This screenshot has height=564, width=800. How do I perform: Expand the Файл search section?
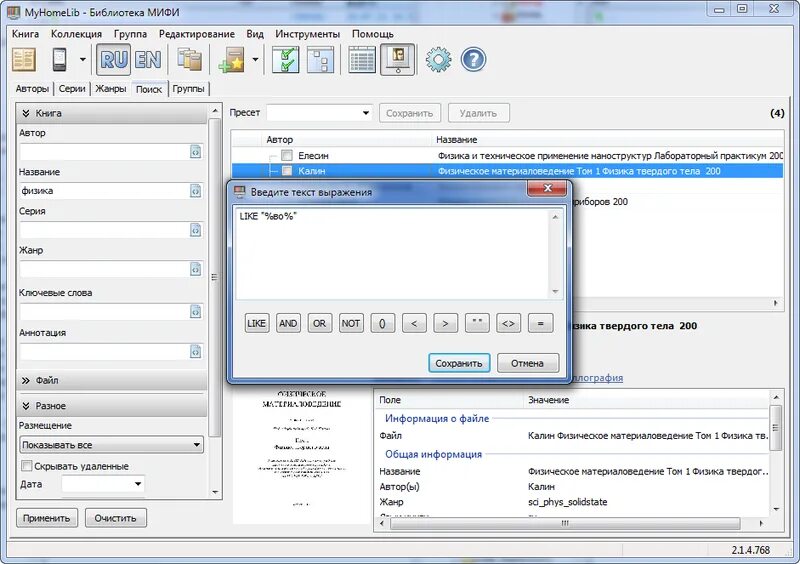pyautogui.click(x=111, y=380)
